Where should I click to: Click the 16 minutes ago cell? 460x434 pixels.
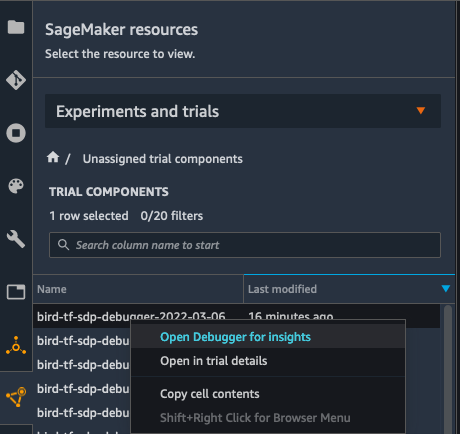click(x=291, y=316)
